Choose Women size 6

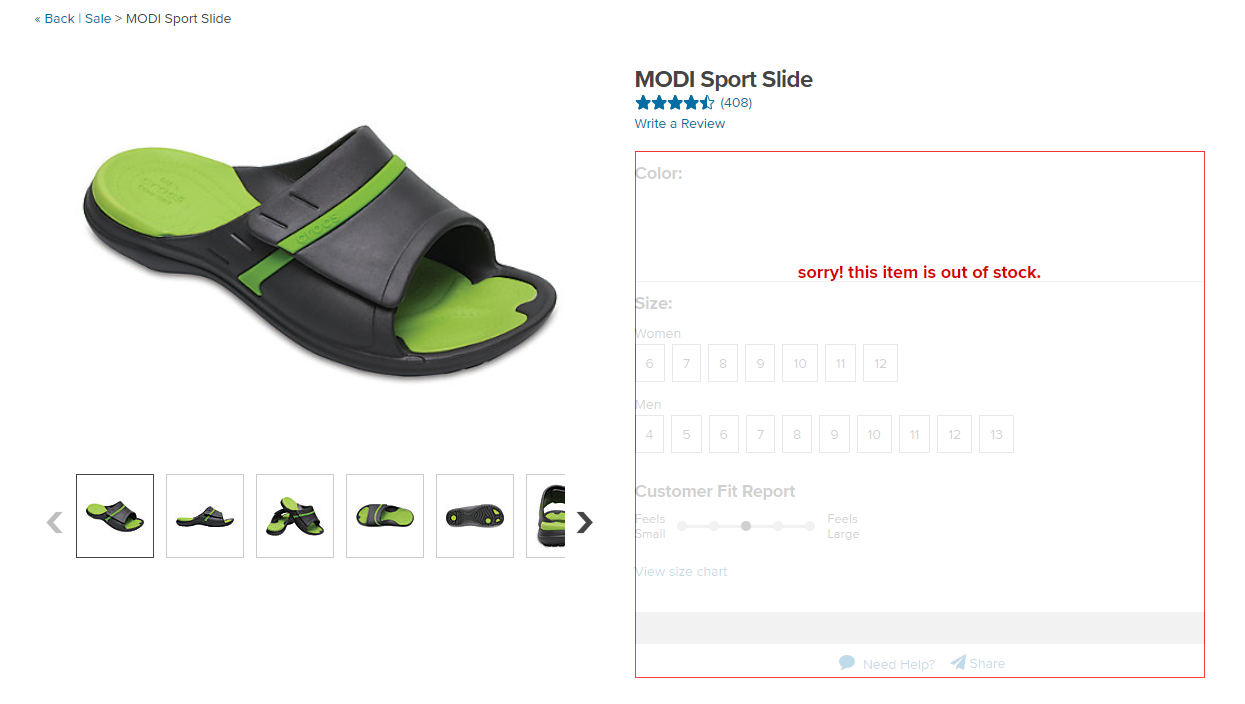(649, 363)
